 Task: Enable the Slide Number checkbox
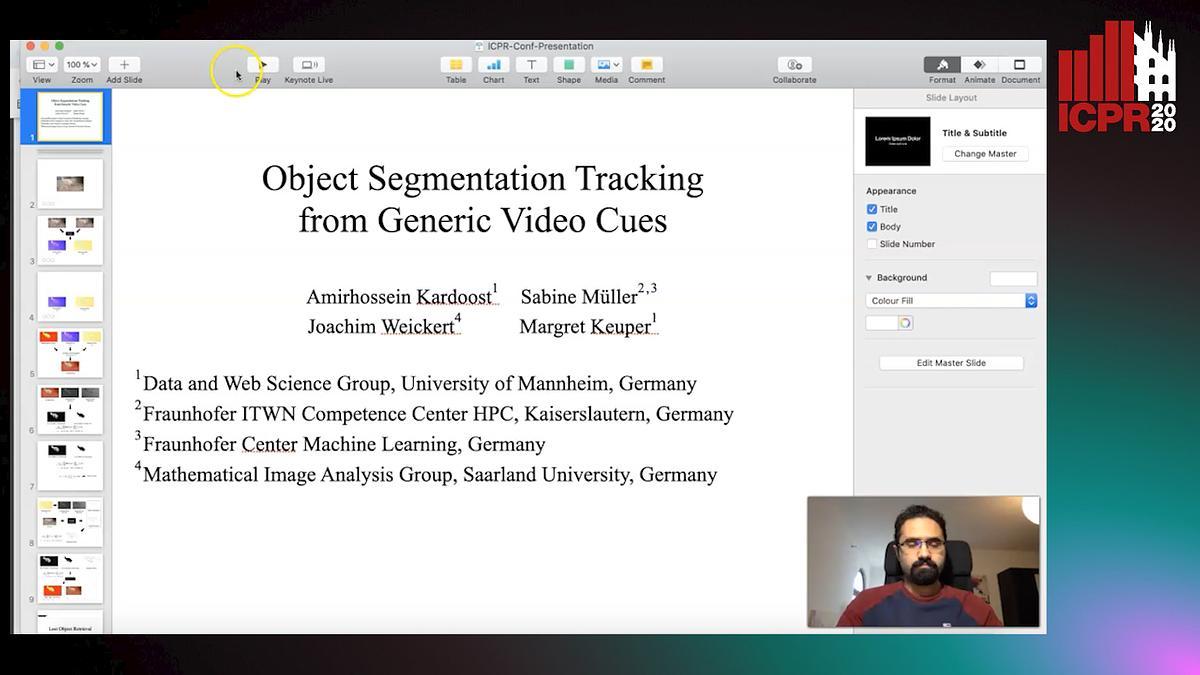pyautogui.click(x=872, y=244)
